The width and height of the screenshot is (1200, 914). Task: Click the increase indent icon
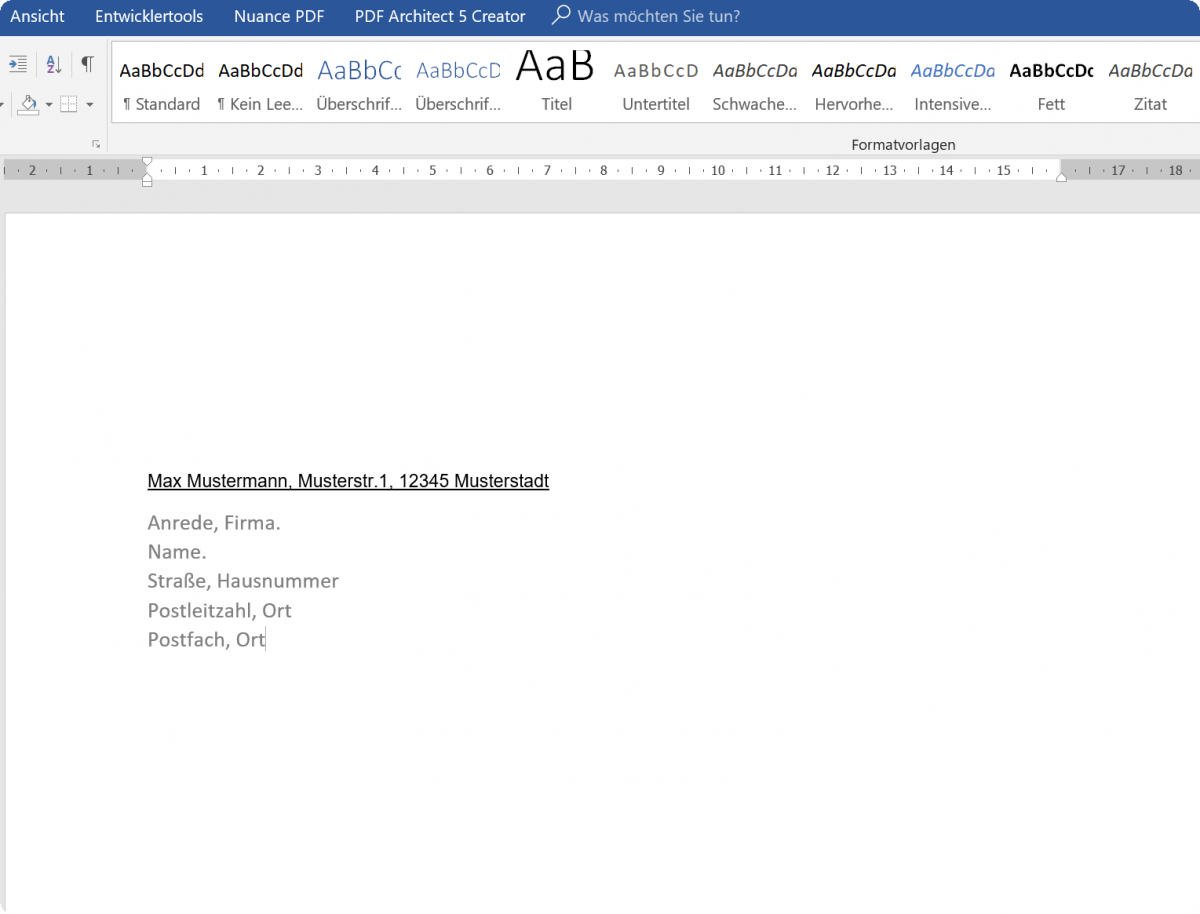point(17,63)
